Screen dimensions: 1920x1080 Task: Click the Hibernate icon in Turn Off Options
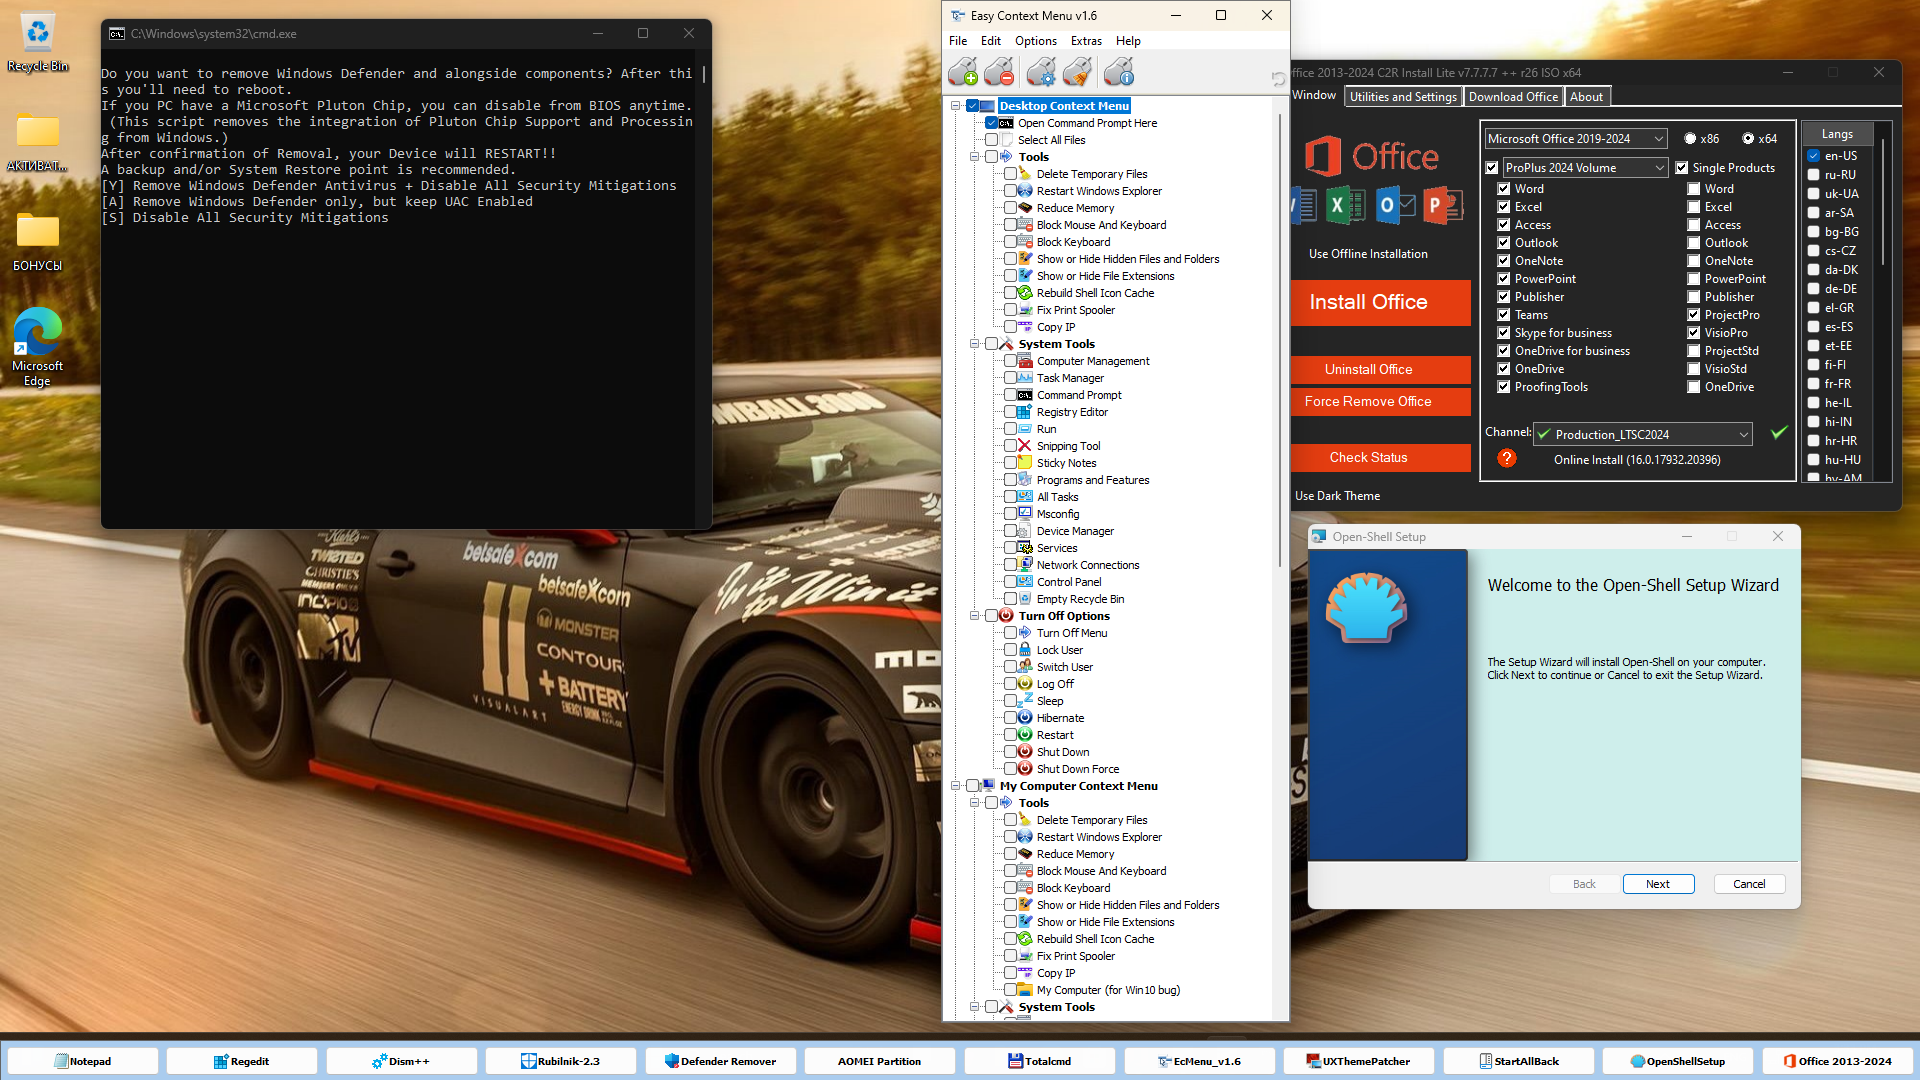point(1025,718)
